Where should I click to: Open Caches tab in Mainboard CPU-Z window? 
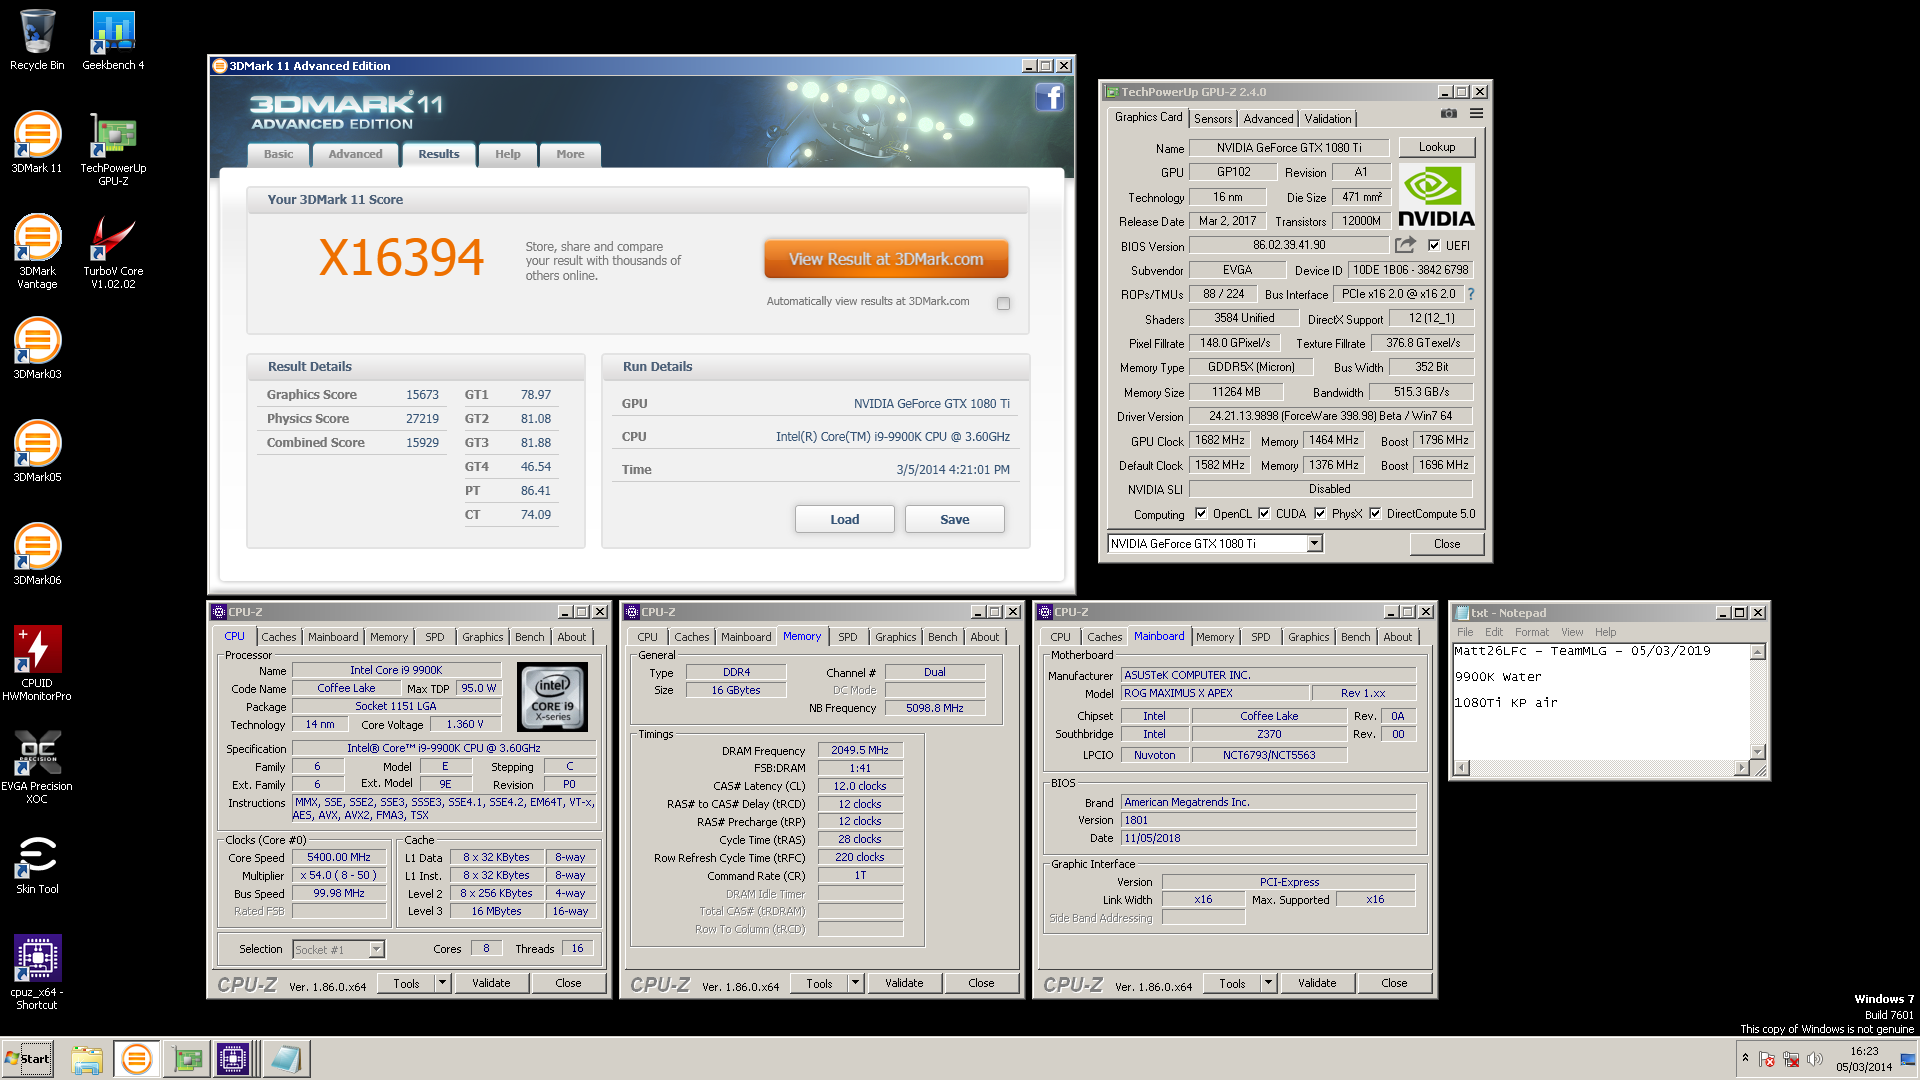pyautogui.click(x=1104, y=637)
